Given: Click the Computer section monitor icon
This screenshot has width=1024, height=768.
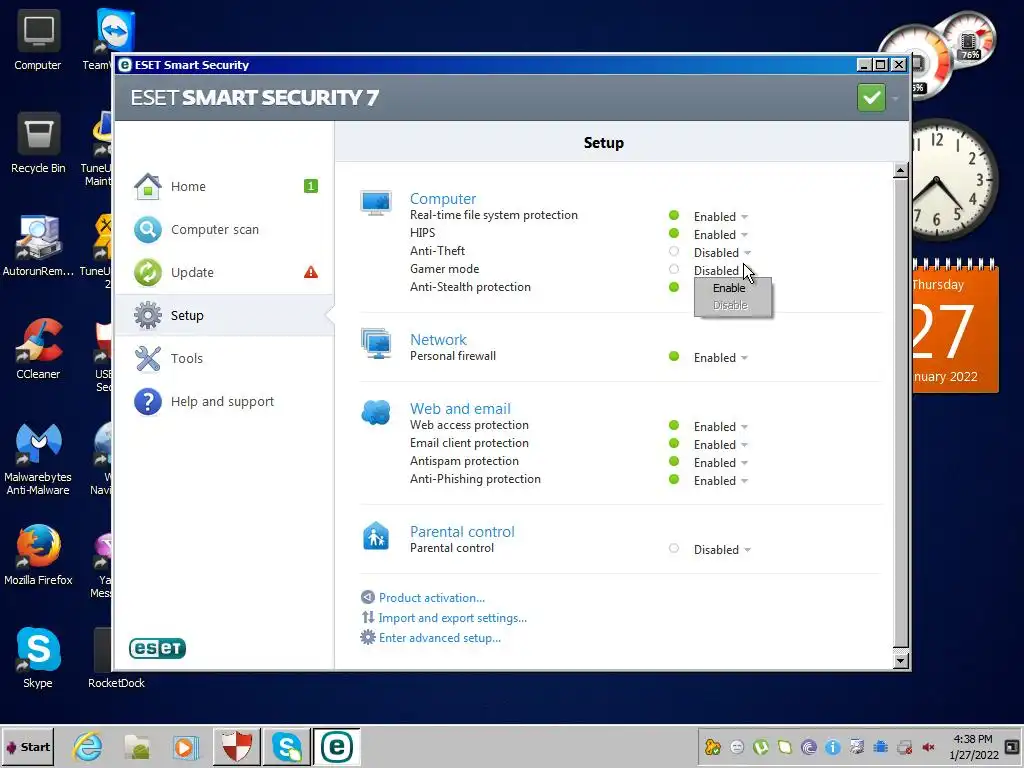Looking at the screenshot, I should click(376, 203).
